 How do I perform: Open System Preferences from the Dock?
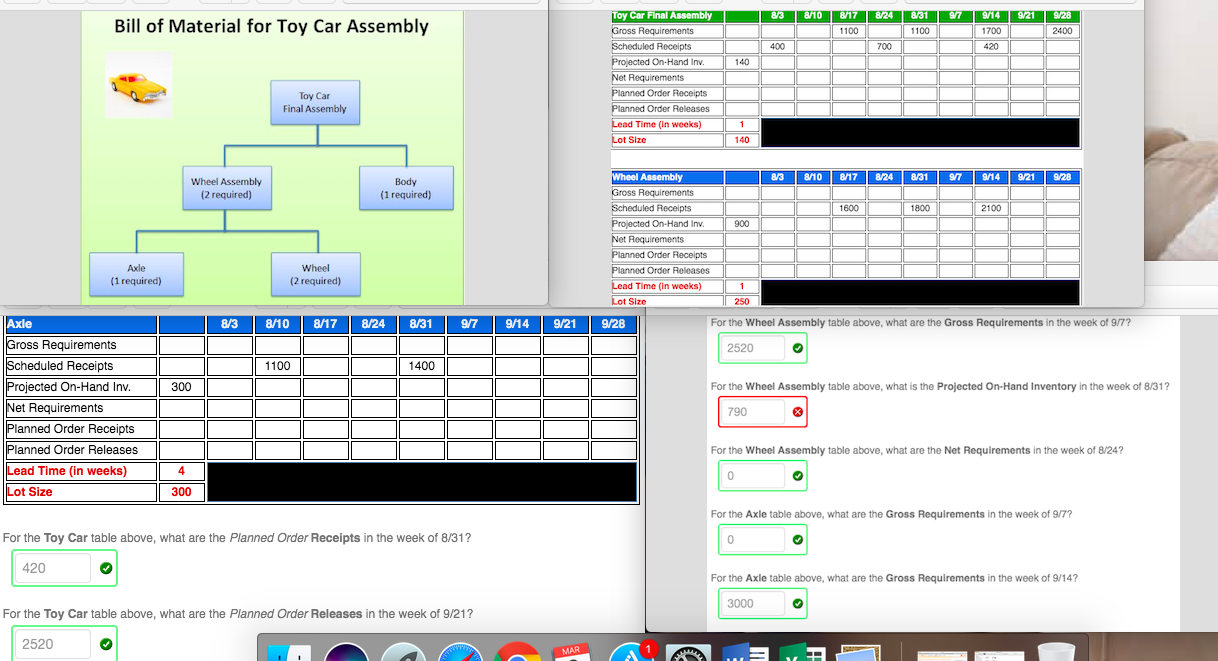click(690, 655)
